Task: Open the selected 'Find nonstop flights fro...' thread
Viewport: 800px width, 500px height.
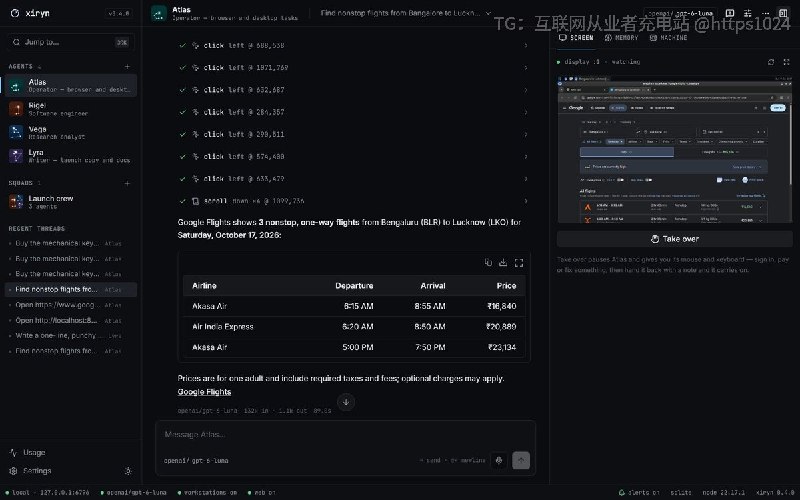Action: (70, 289)
